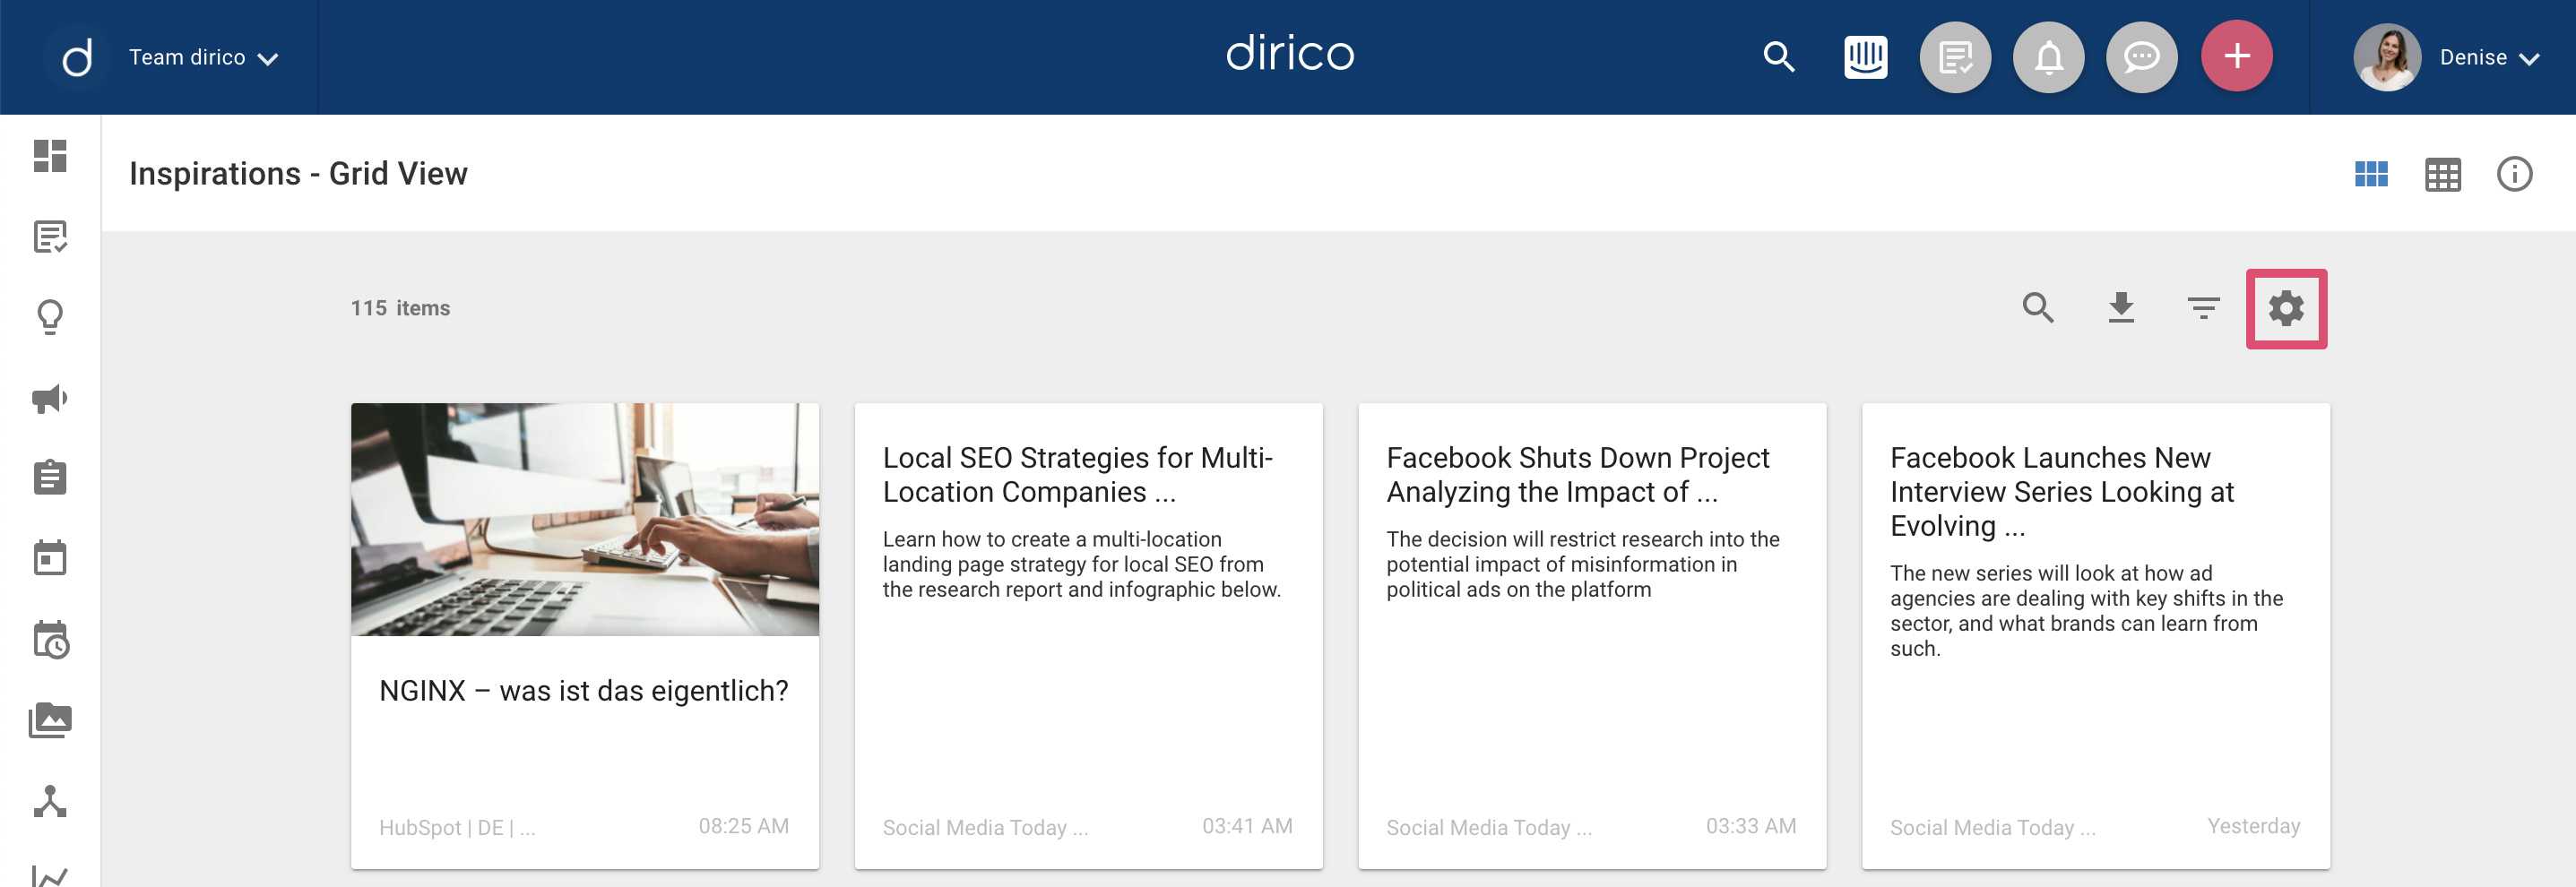
Task: Click Social Media Today label on Facebook Shuts Down card
Action: click(x=1488, y=827)
